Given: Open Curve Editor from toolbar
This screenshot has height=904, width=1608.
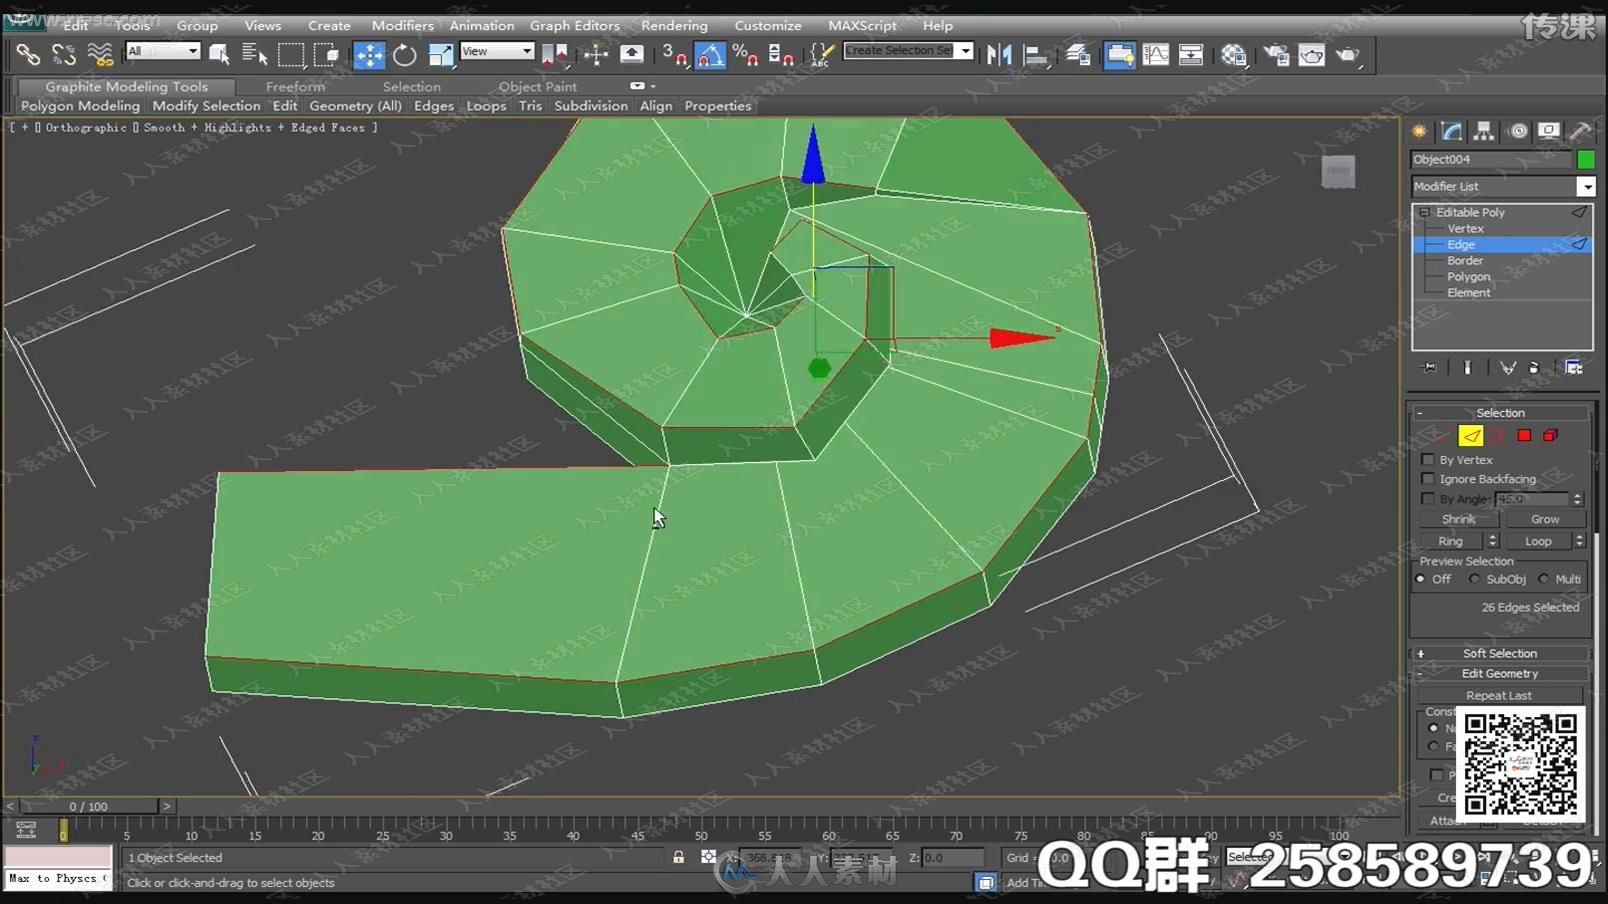Looking at the screenshot, I should click(1156, 55).
